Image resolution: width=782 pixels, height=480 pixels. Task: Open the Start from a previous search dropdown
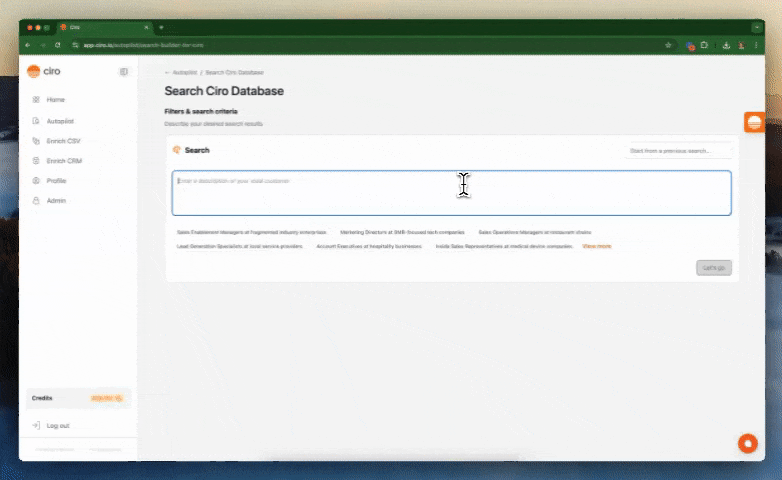click(678, 151)
